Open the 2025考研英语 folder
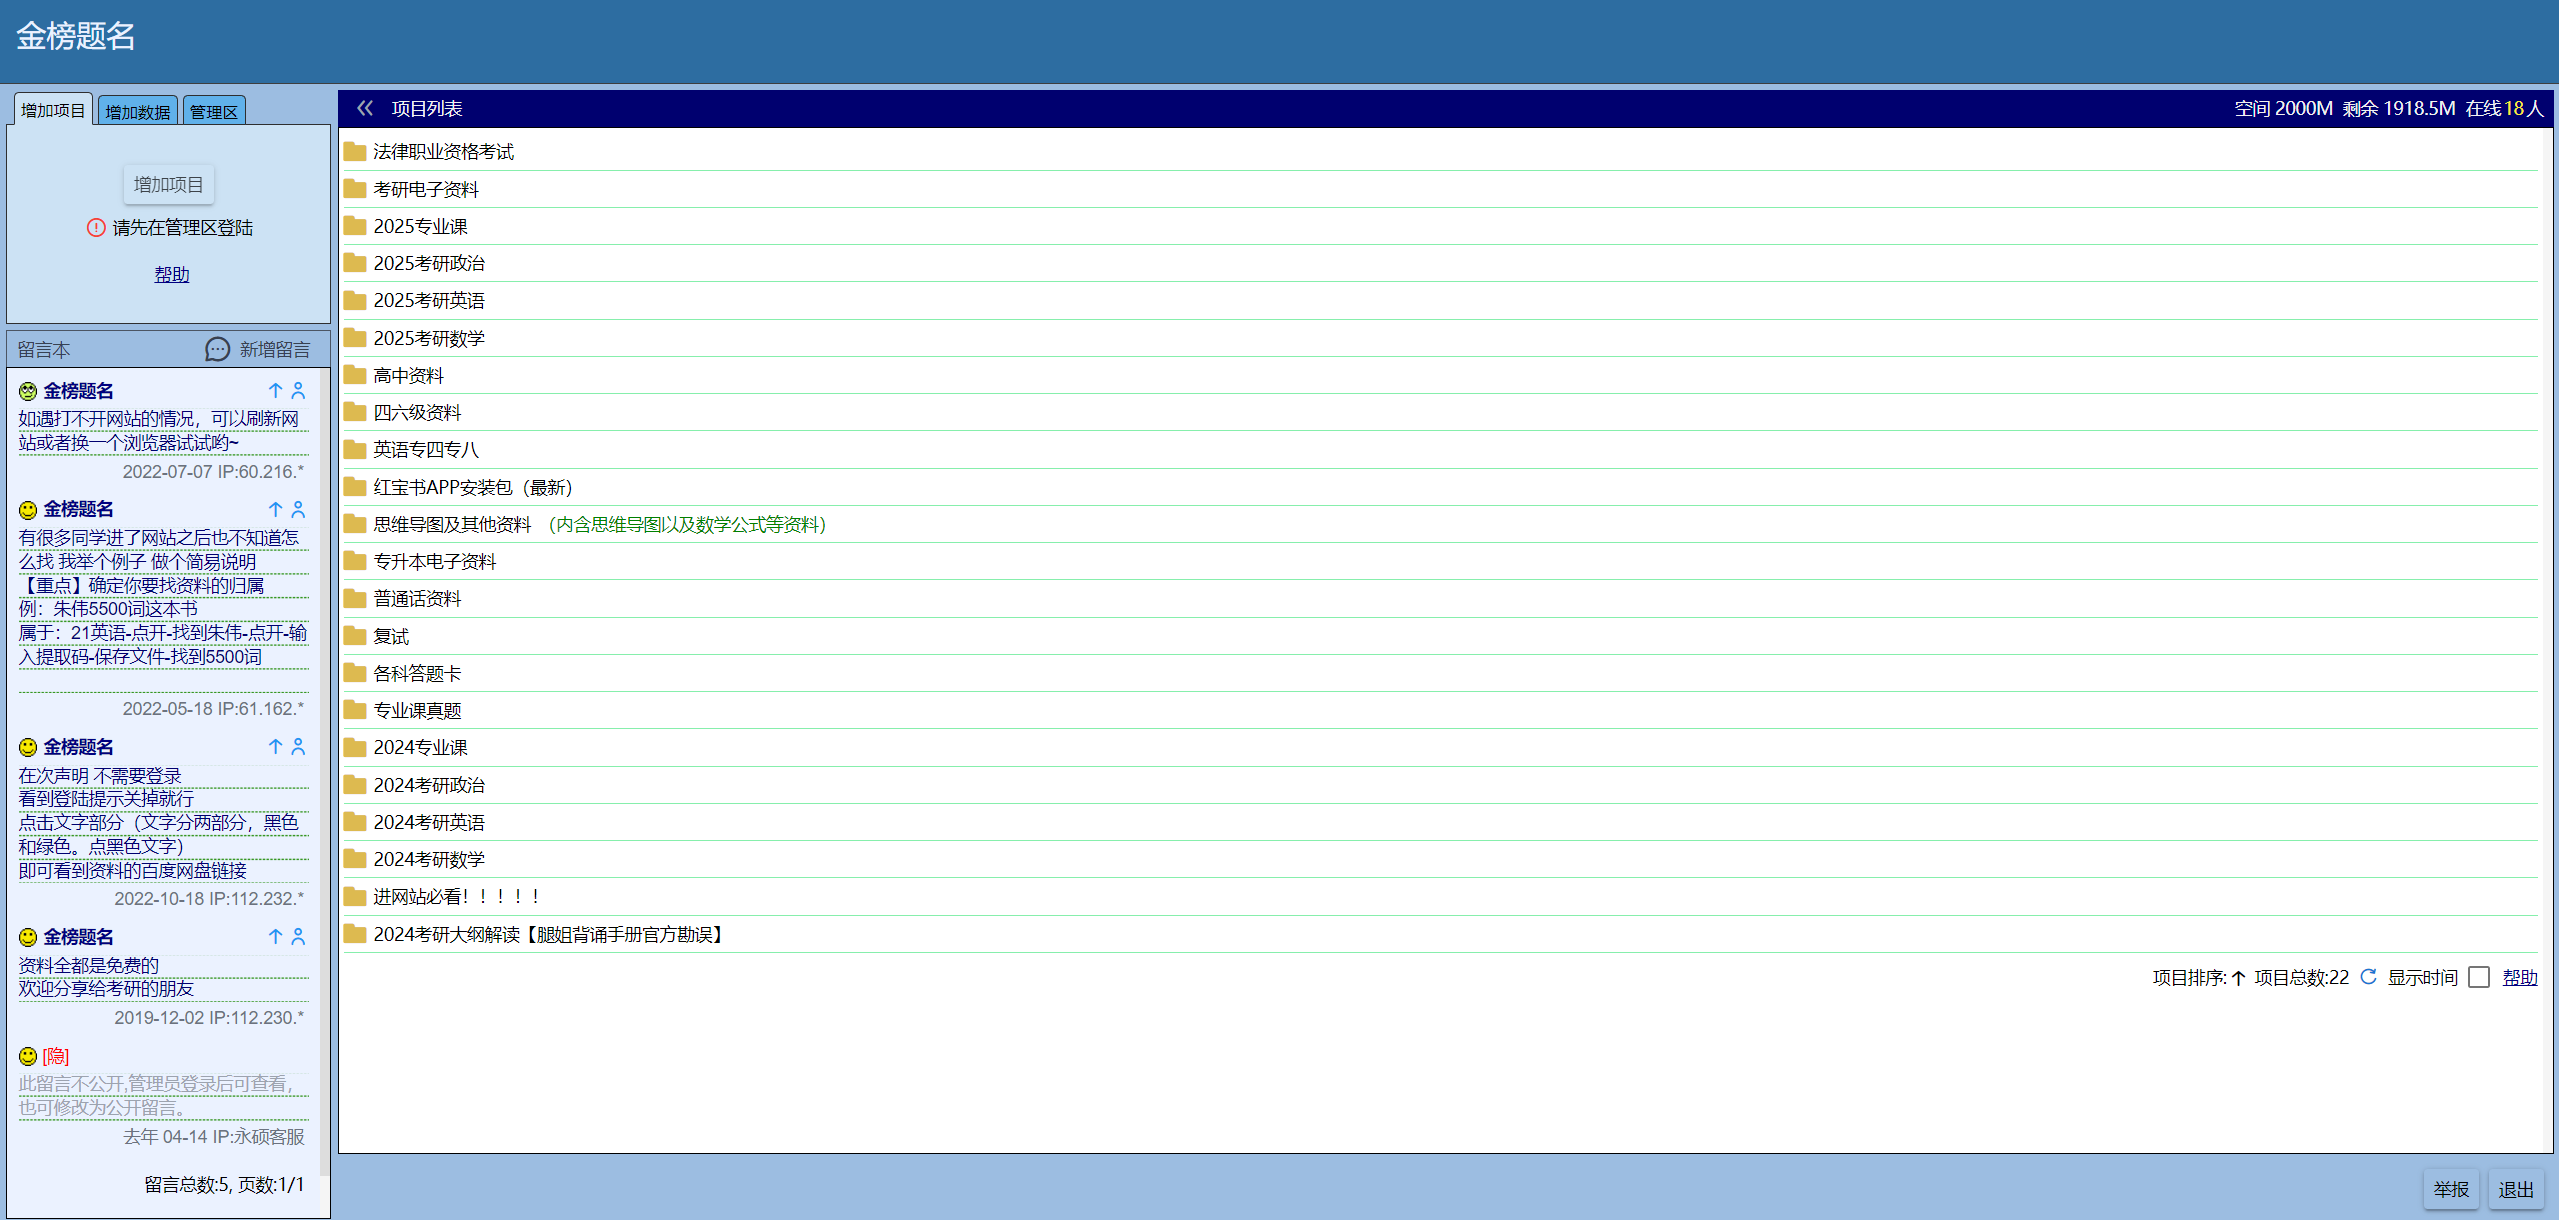This screenshot has height=1220, width=2559. click(x=428, y=301)
